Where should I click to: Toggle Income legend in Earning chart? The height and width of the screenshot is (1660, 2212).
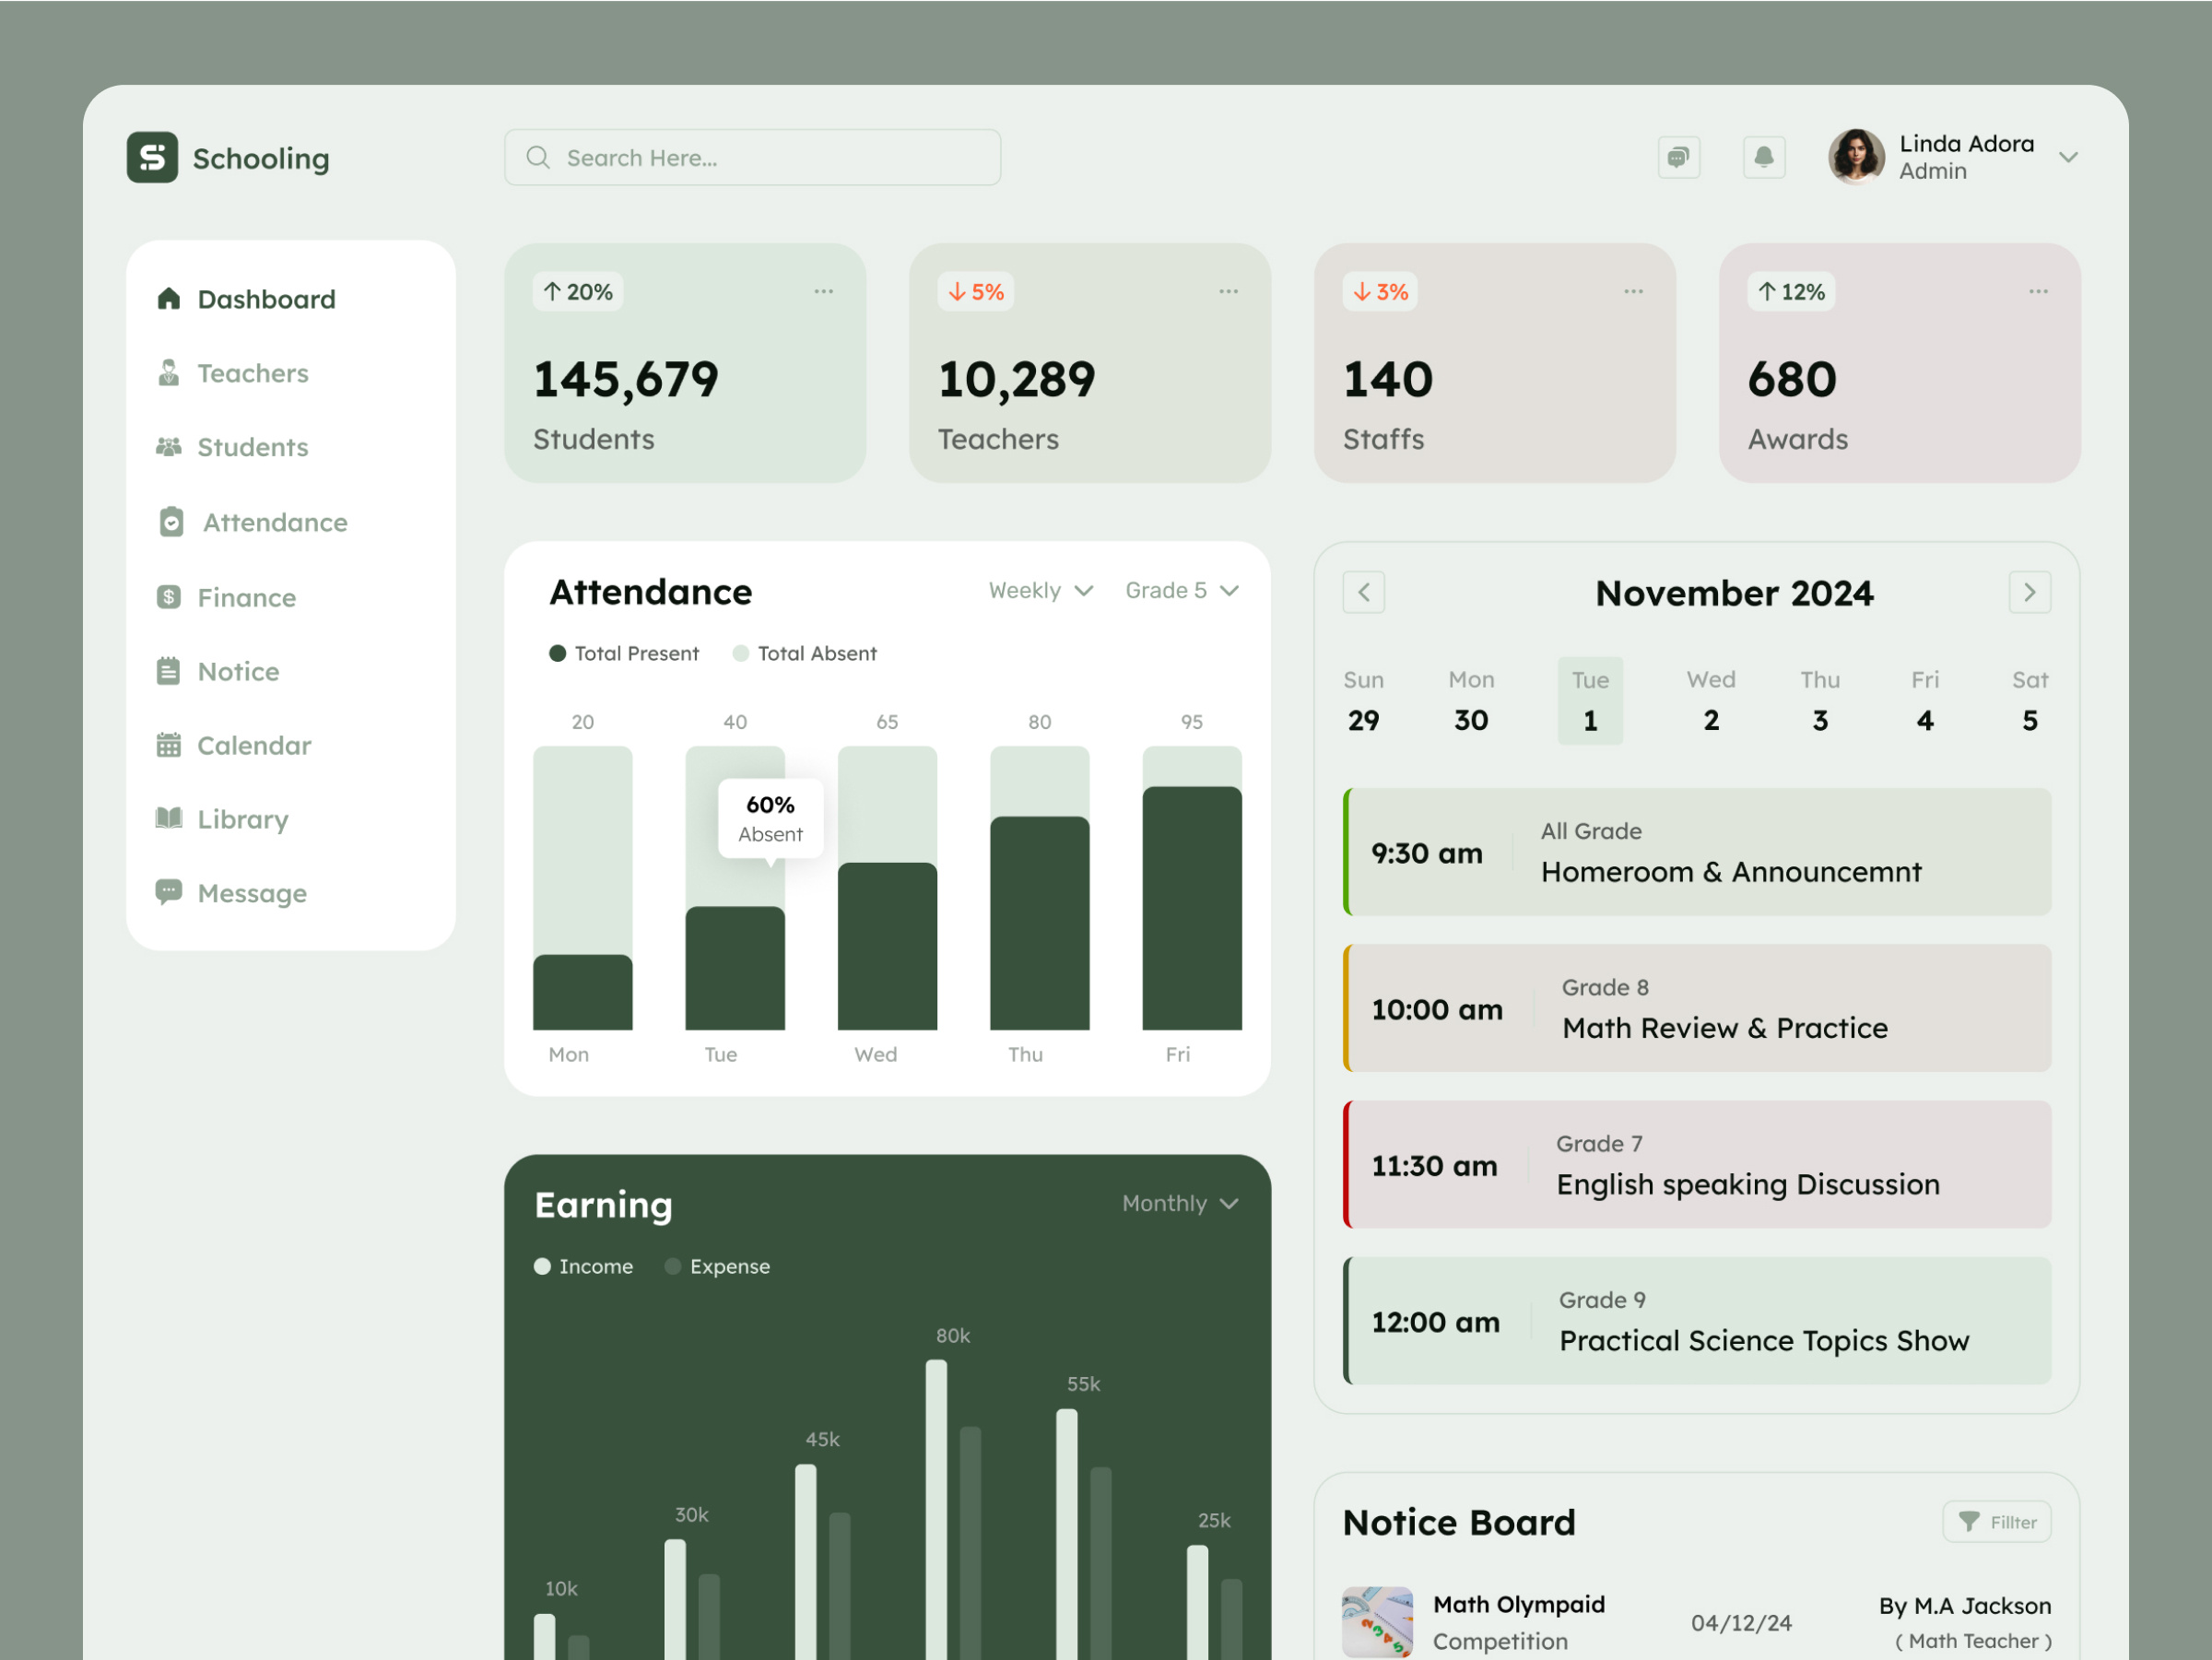pos(584,1266)
